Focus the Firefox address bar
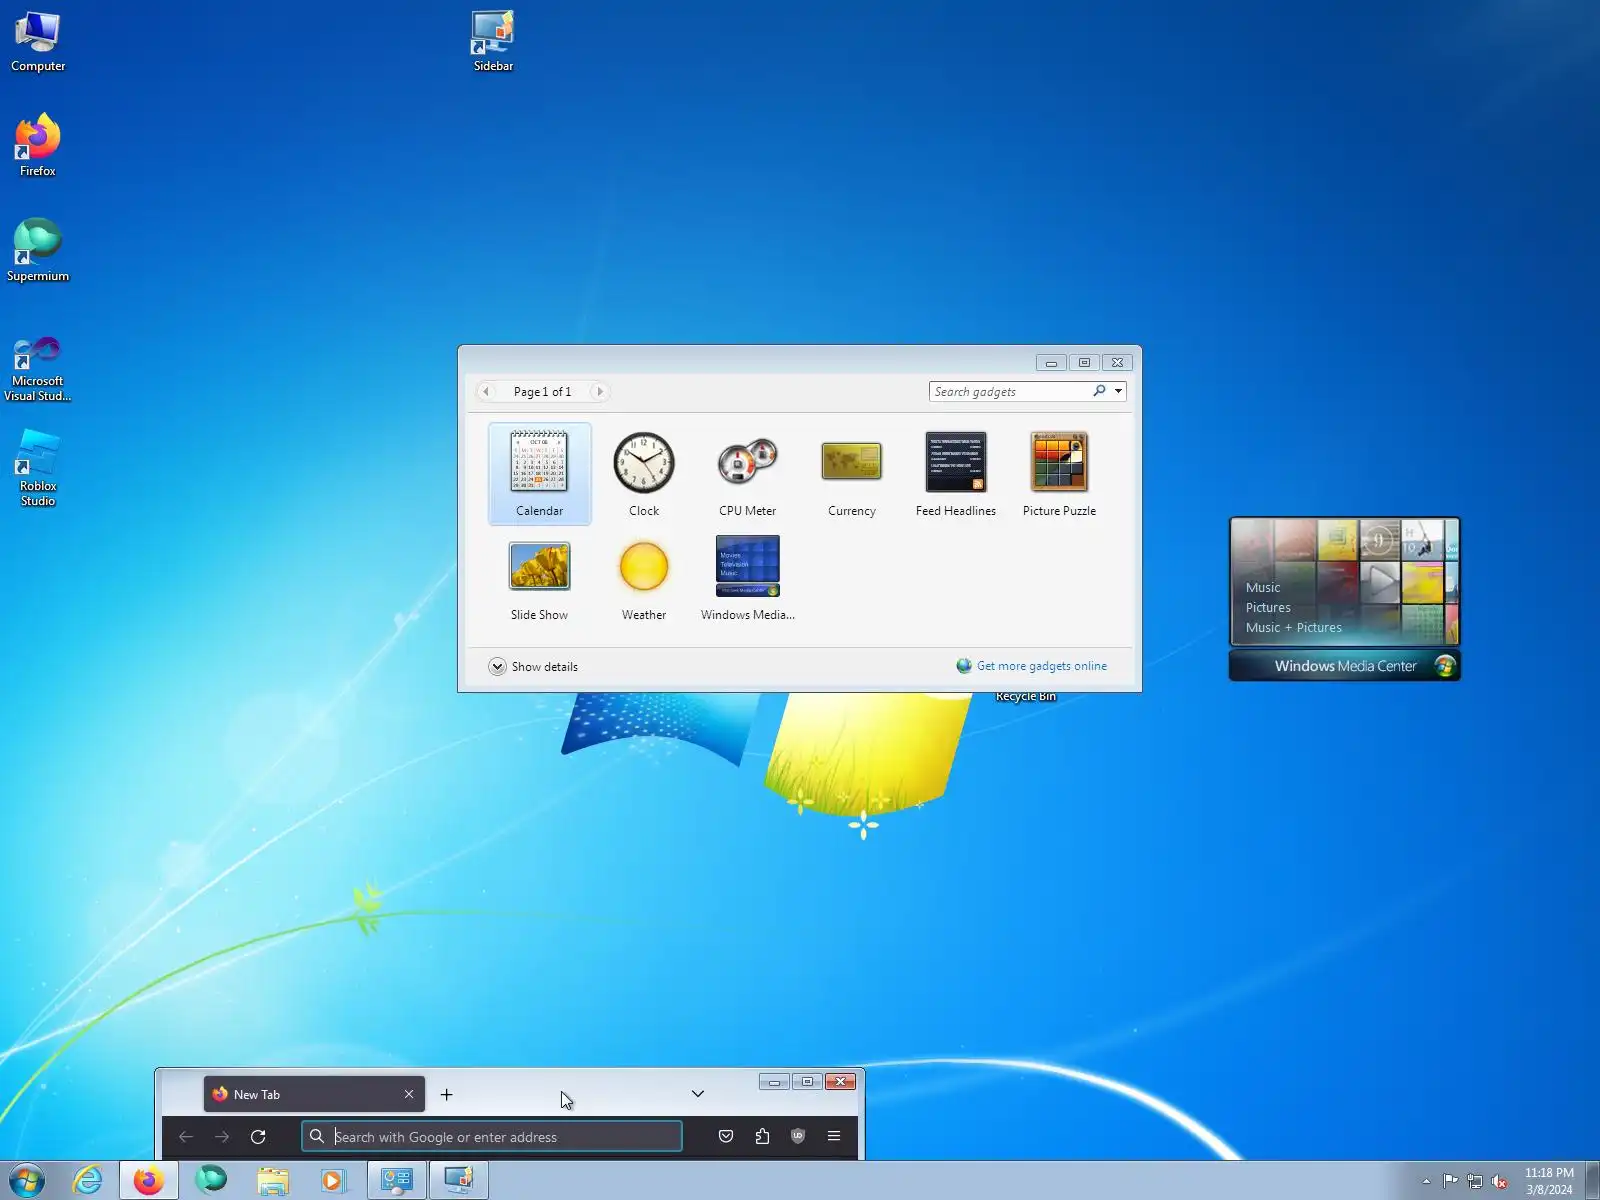 [492, 1137]
